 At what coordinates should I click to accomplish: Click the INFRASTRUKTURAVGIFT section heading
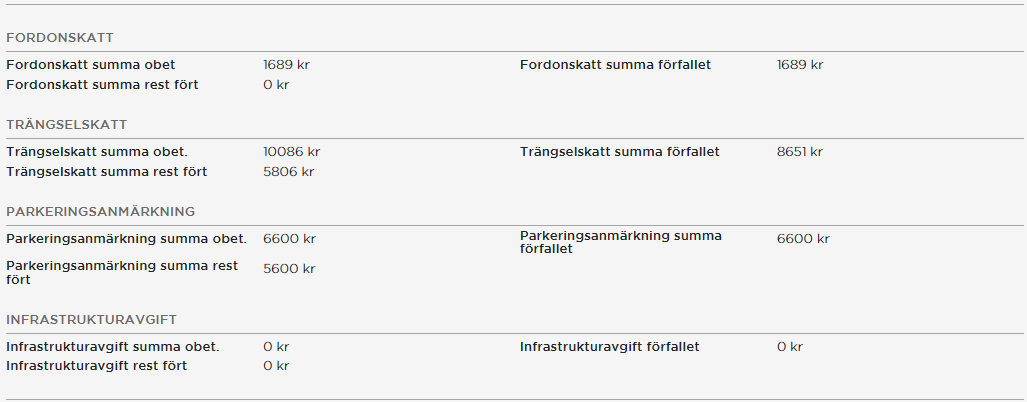pyautogui.click(x=91, y=319)
